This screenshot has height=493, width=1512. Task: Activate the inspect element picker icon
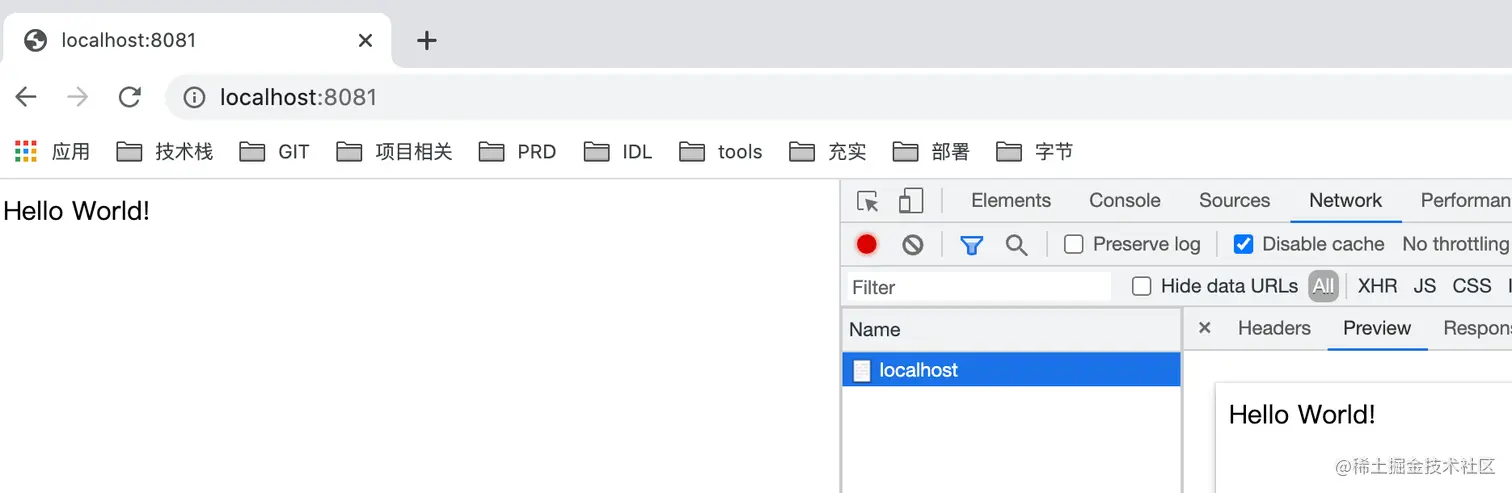click(868, 201)
